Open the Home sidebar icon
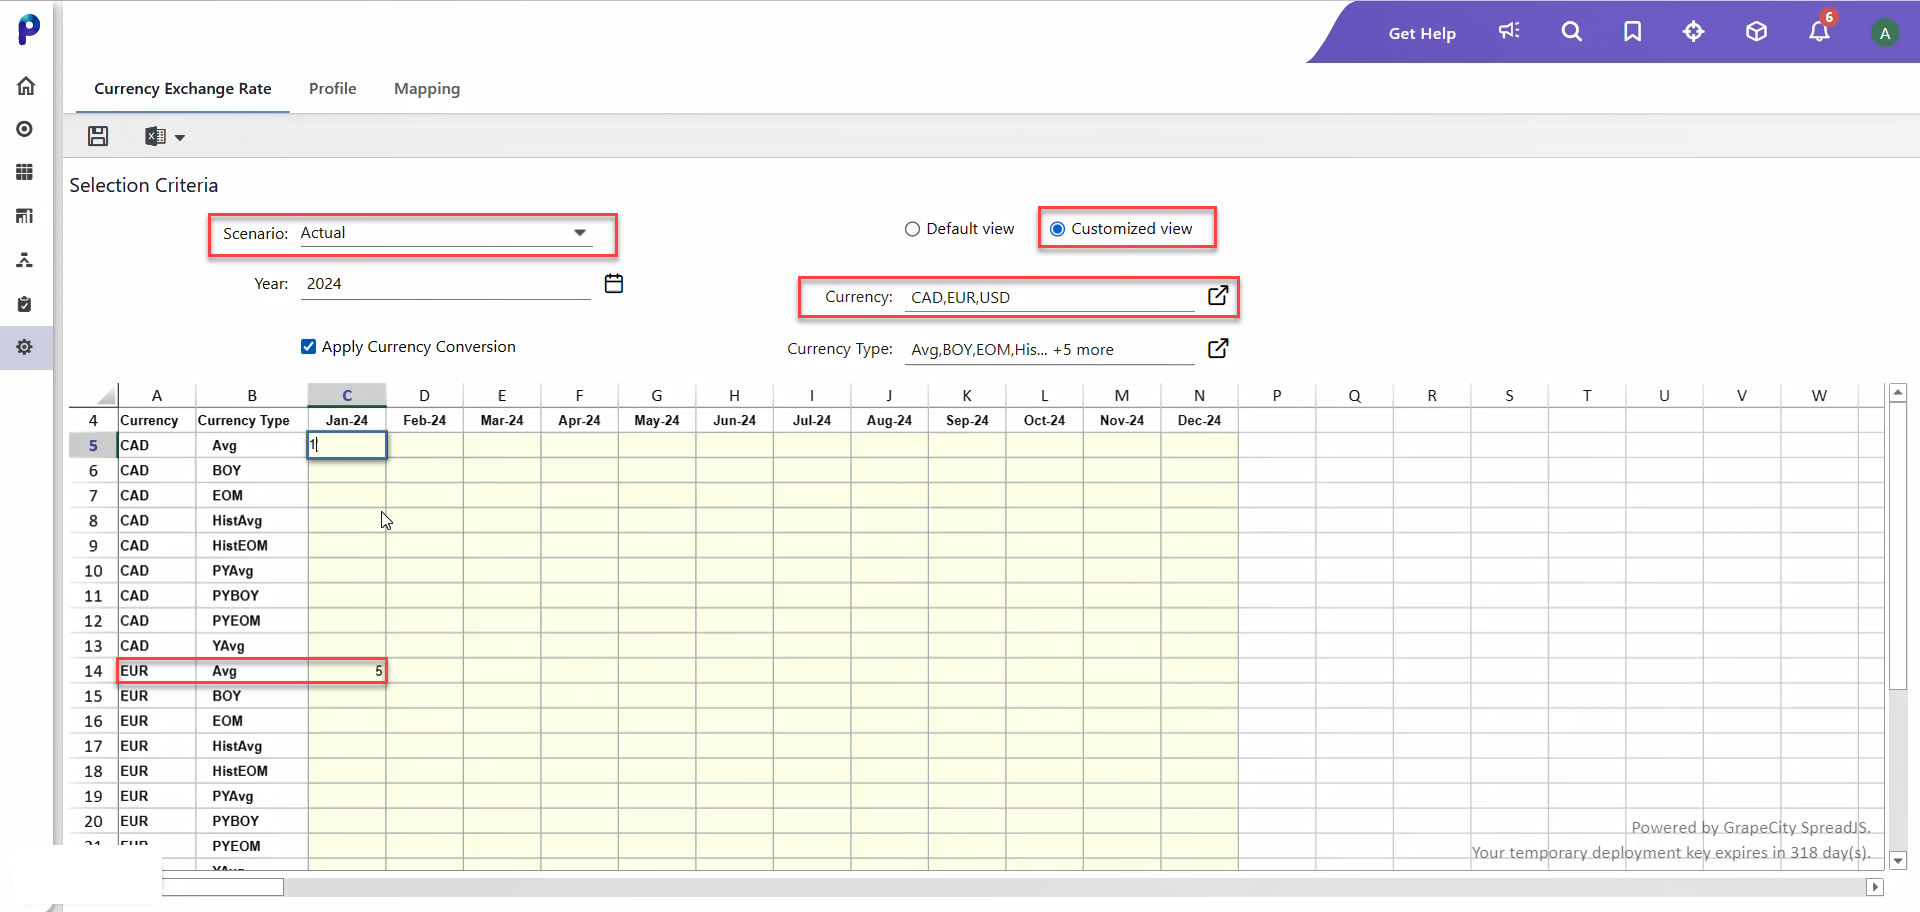 26,86
